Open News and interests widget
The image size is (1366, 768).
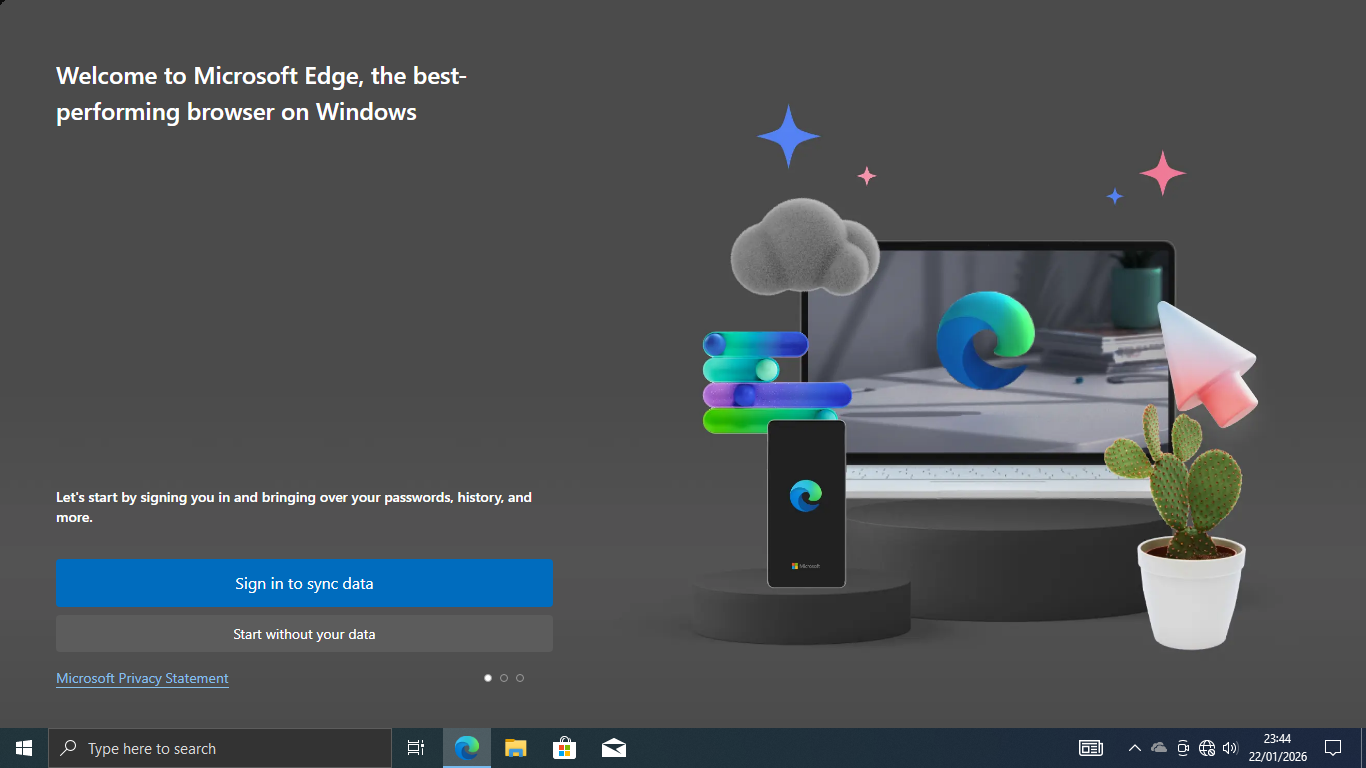tap(1091, 748)
